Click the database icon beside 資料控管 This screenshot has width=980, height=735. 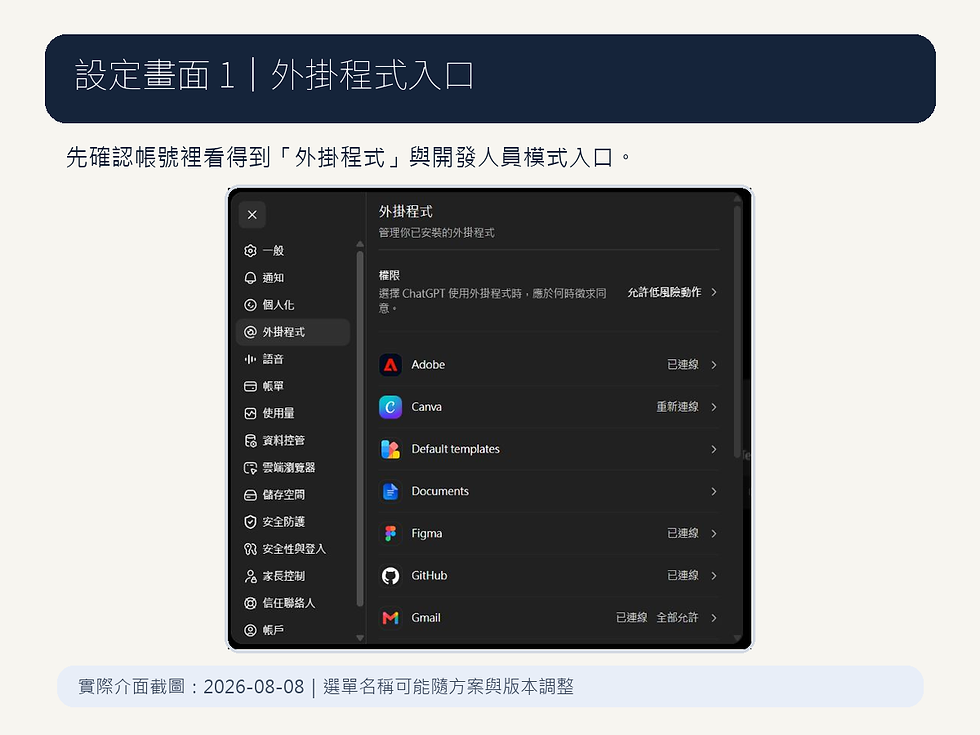click(250, 441)
